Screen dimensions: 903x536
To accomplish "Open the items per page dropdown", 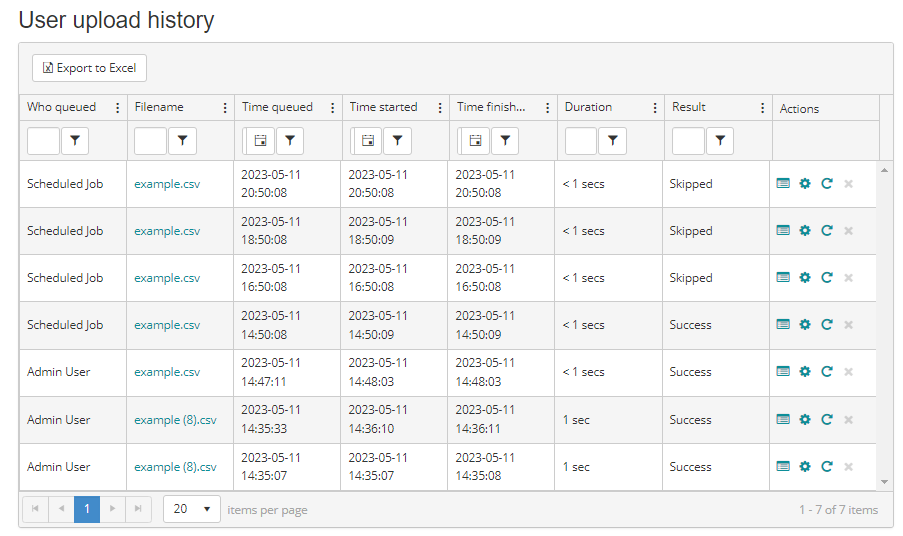I will pyautogui.click(x=192, y=509).
